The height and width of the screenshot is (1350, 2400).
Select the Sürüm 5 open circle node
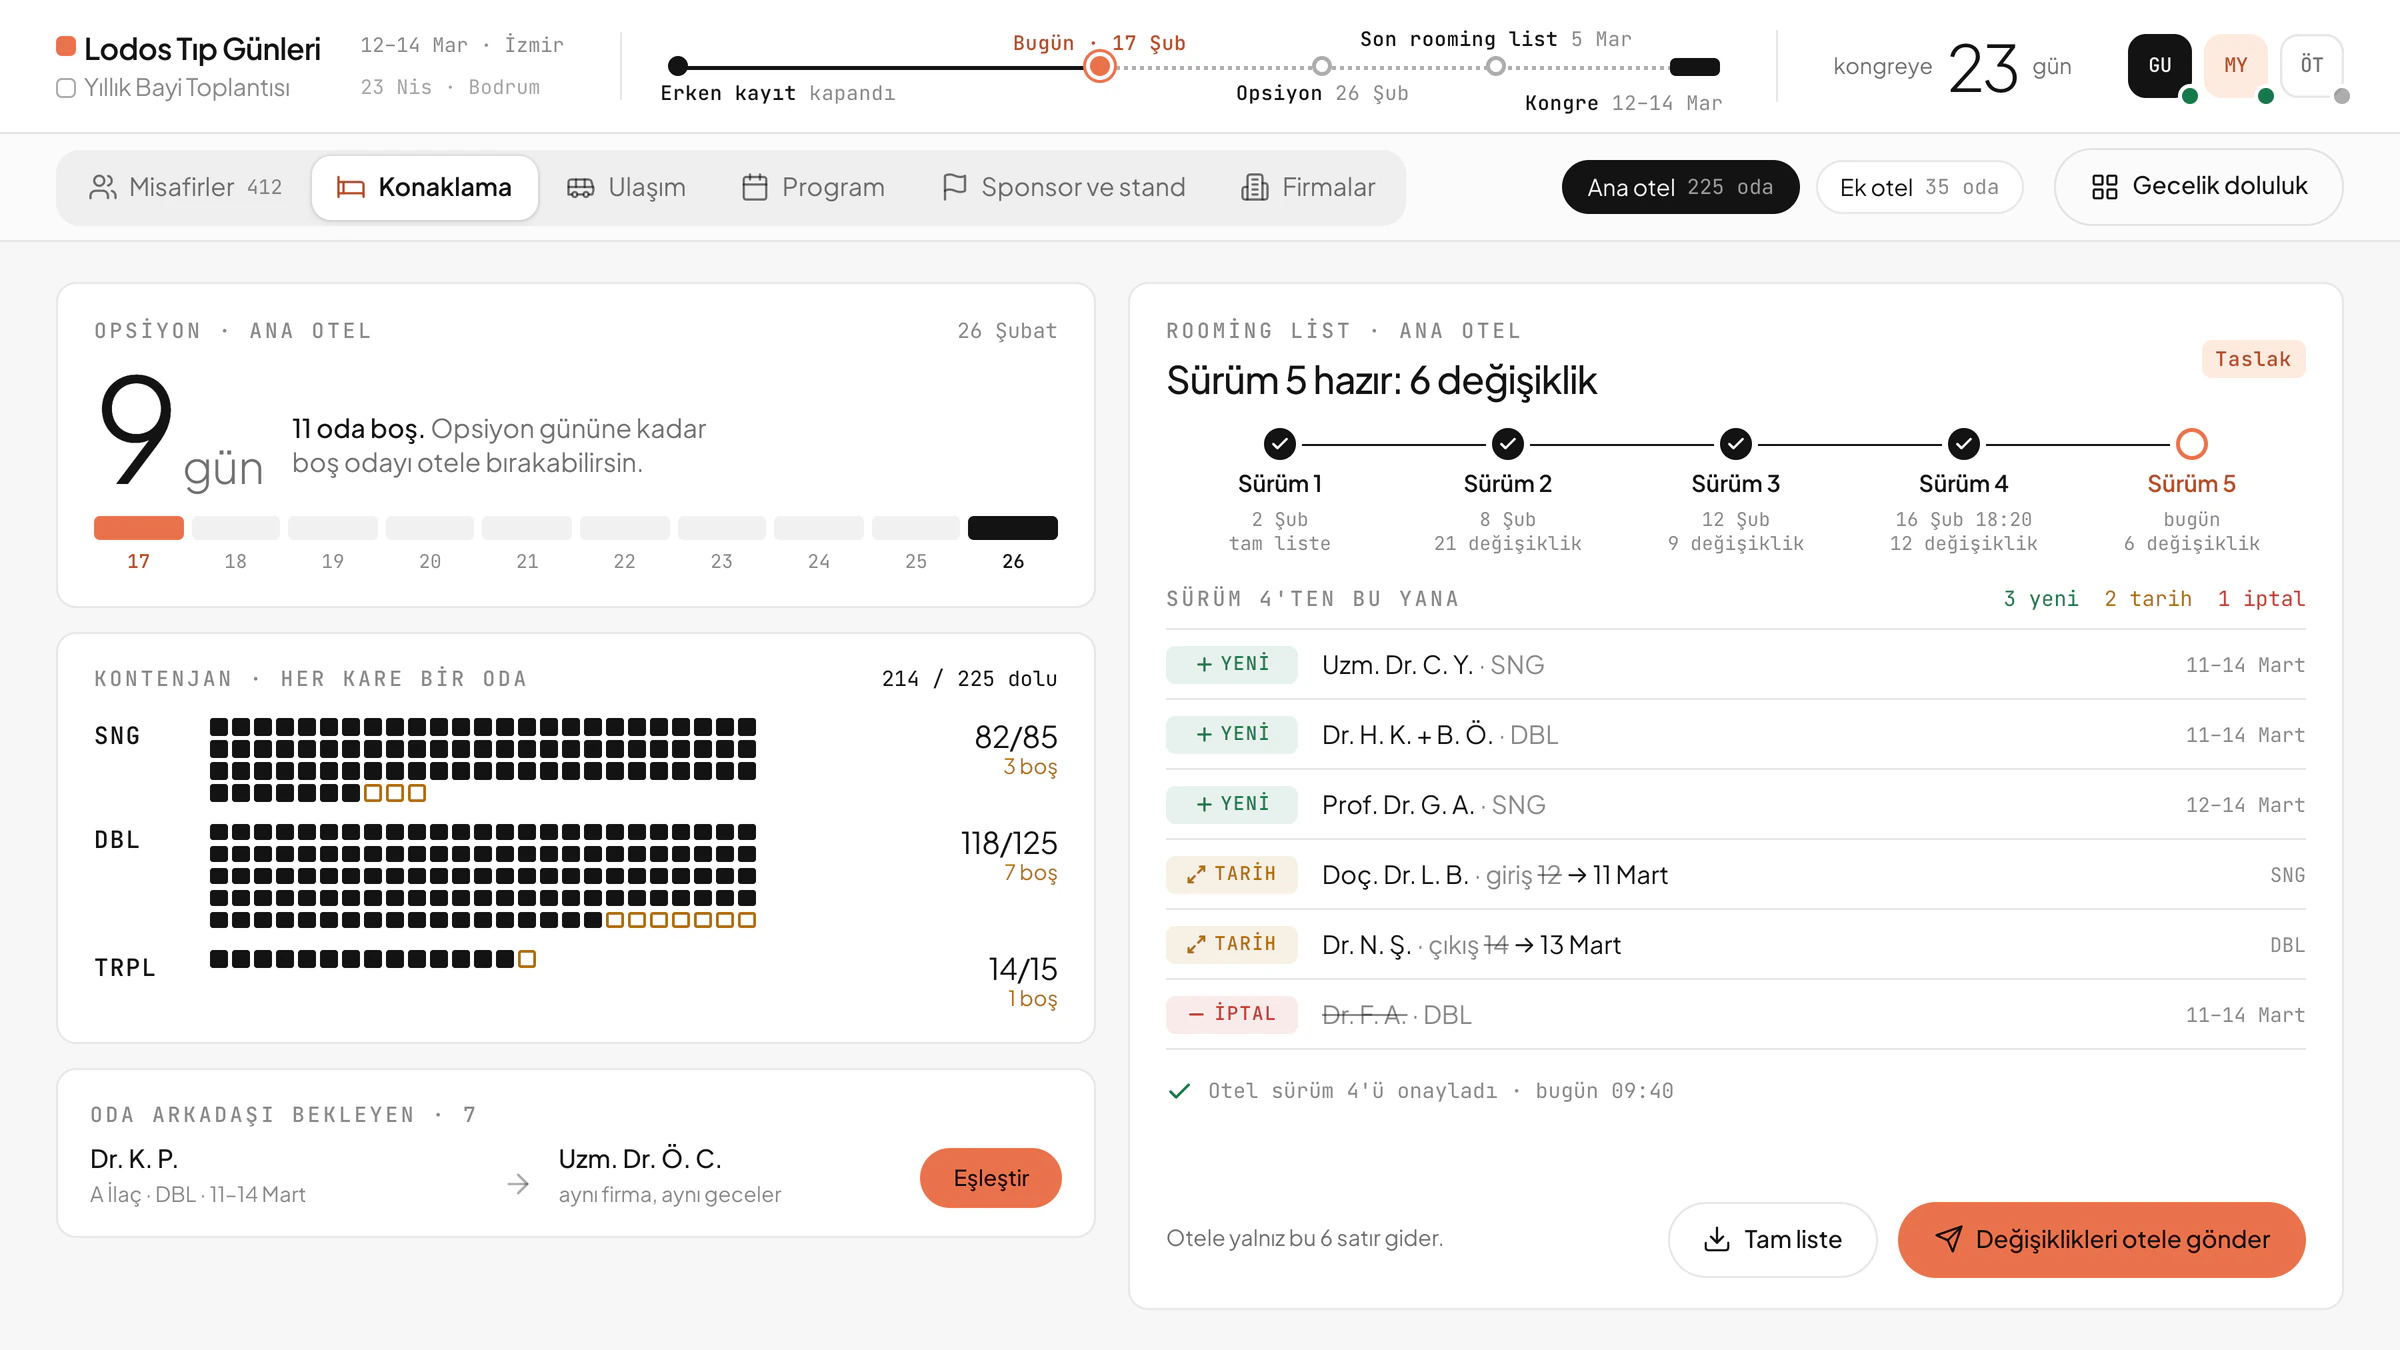pos(2192,443)
